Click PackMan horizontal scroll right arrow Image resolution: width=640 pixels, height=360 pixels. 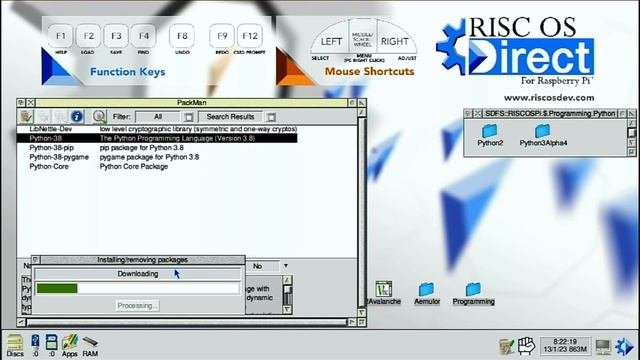point(352,322)
